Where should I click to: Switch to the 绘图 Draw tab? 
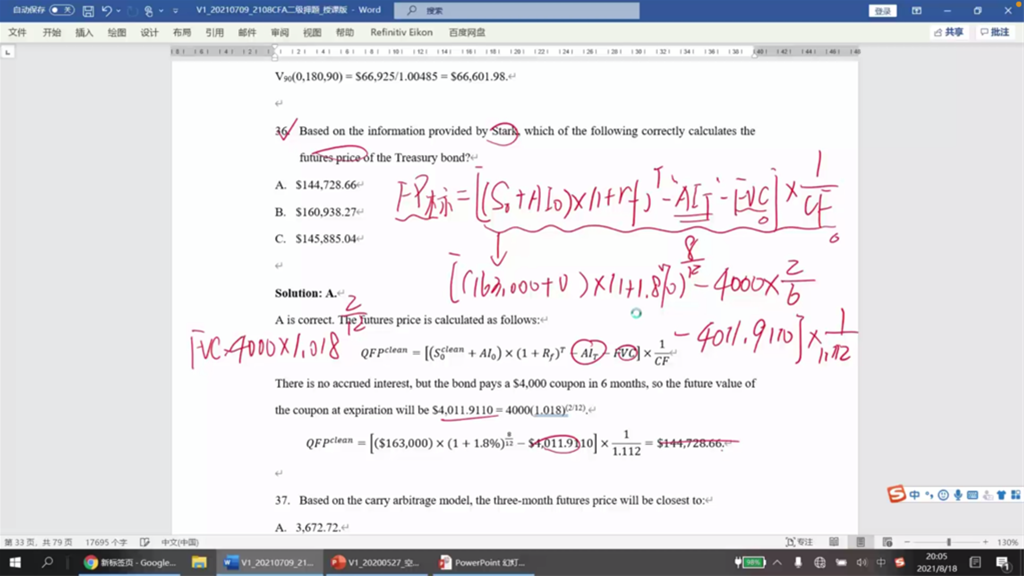(117, 32)
